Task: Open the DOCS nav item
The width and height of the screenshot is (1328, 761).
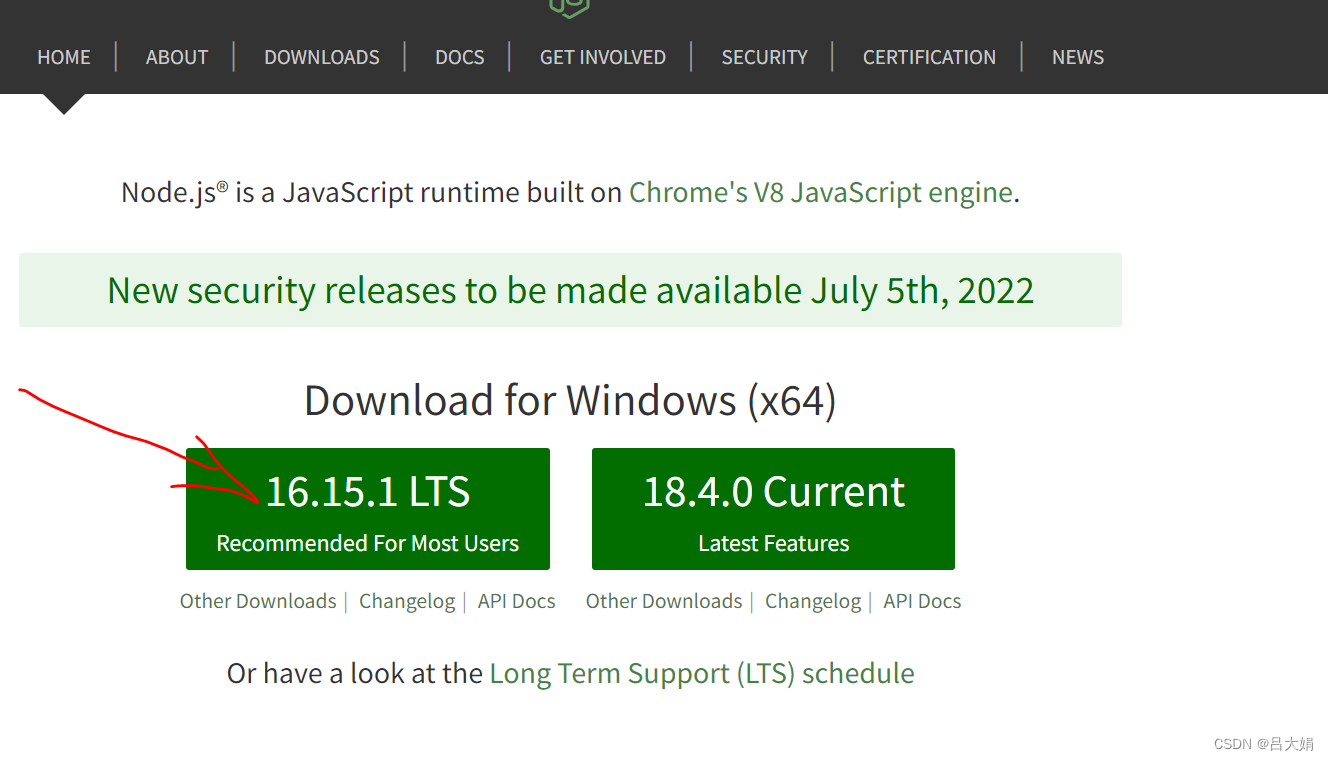Action: [460, 57]
